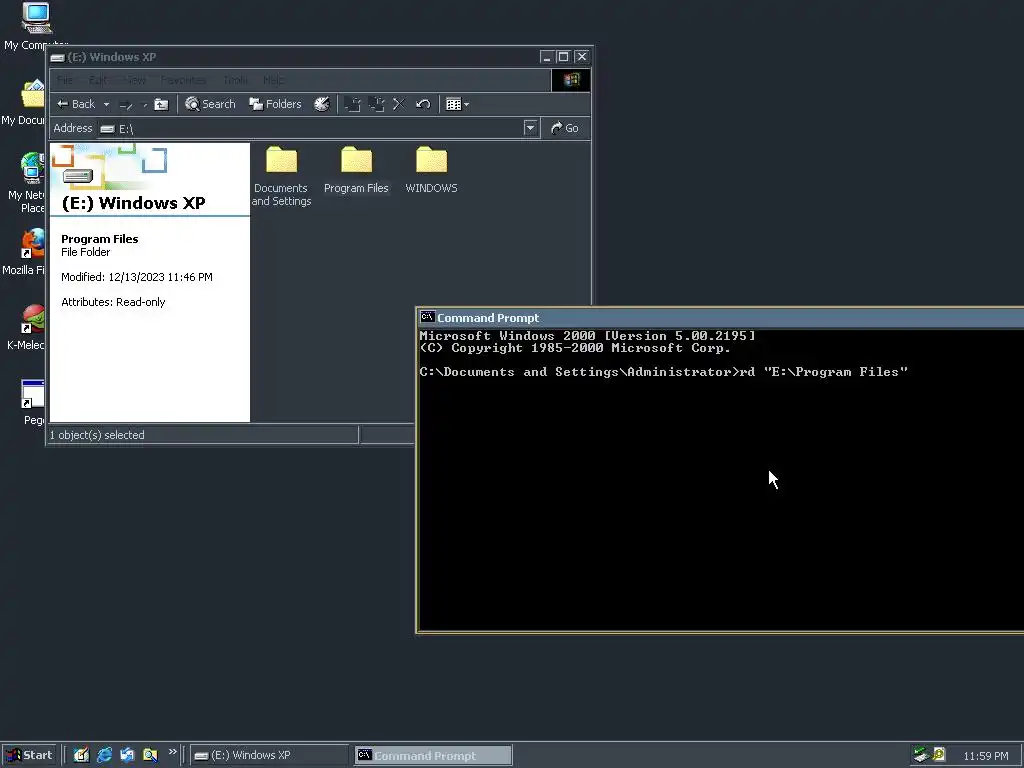Switch to (E:) Windows XP taskbar button

pos(269,756)
